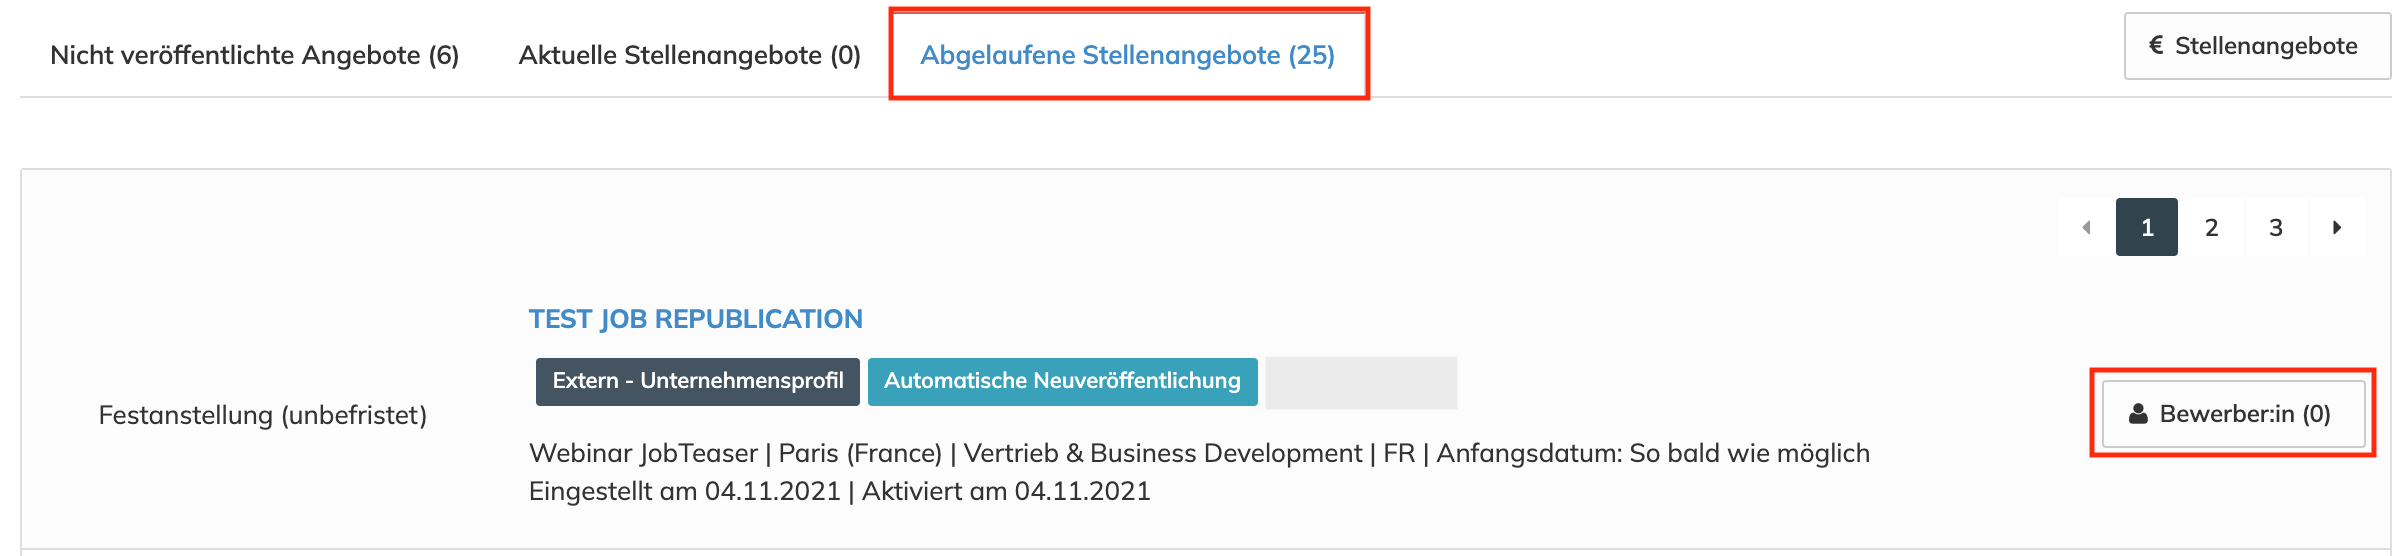Go to the next page using the right arrow

(x=2337, y=228)
